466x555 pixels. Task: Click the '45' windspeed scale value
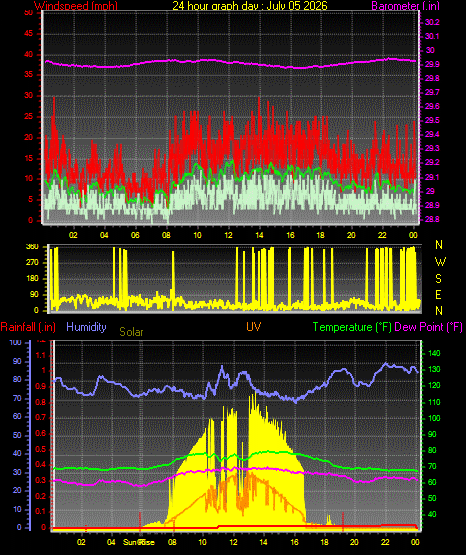tap(28, 34)
